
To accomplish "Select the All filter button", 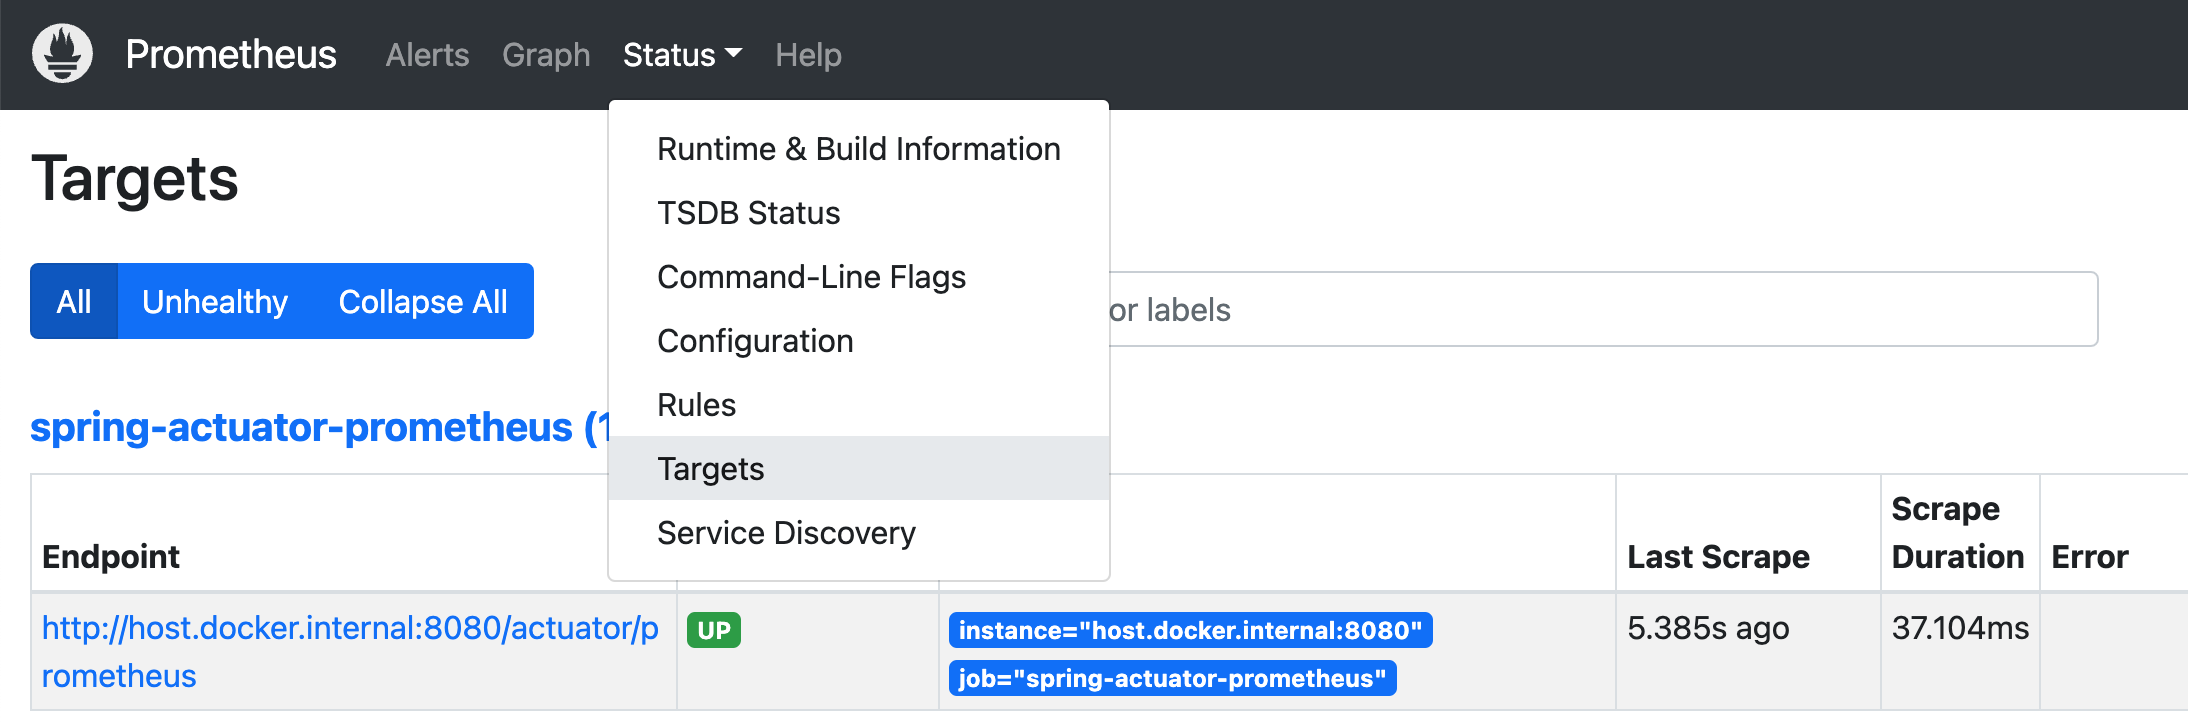I will click(74, 301).
